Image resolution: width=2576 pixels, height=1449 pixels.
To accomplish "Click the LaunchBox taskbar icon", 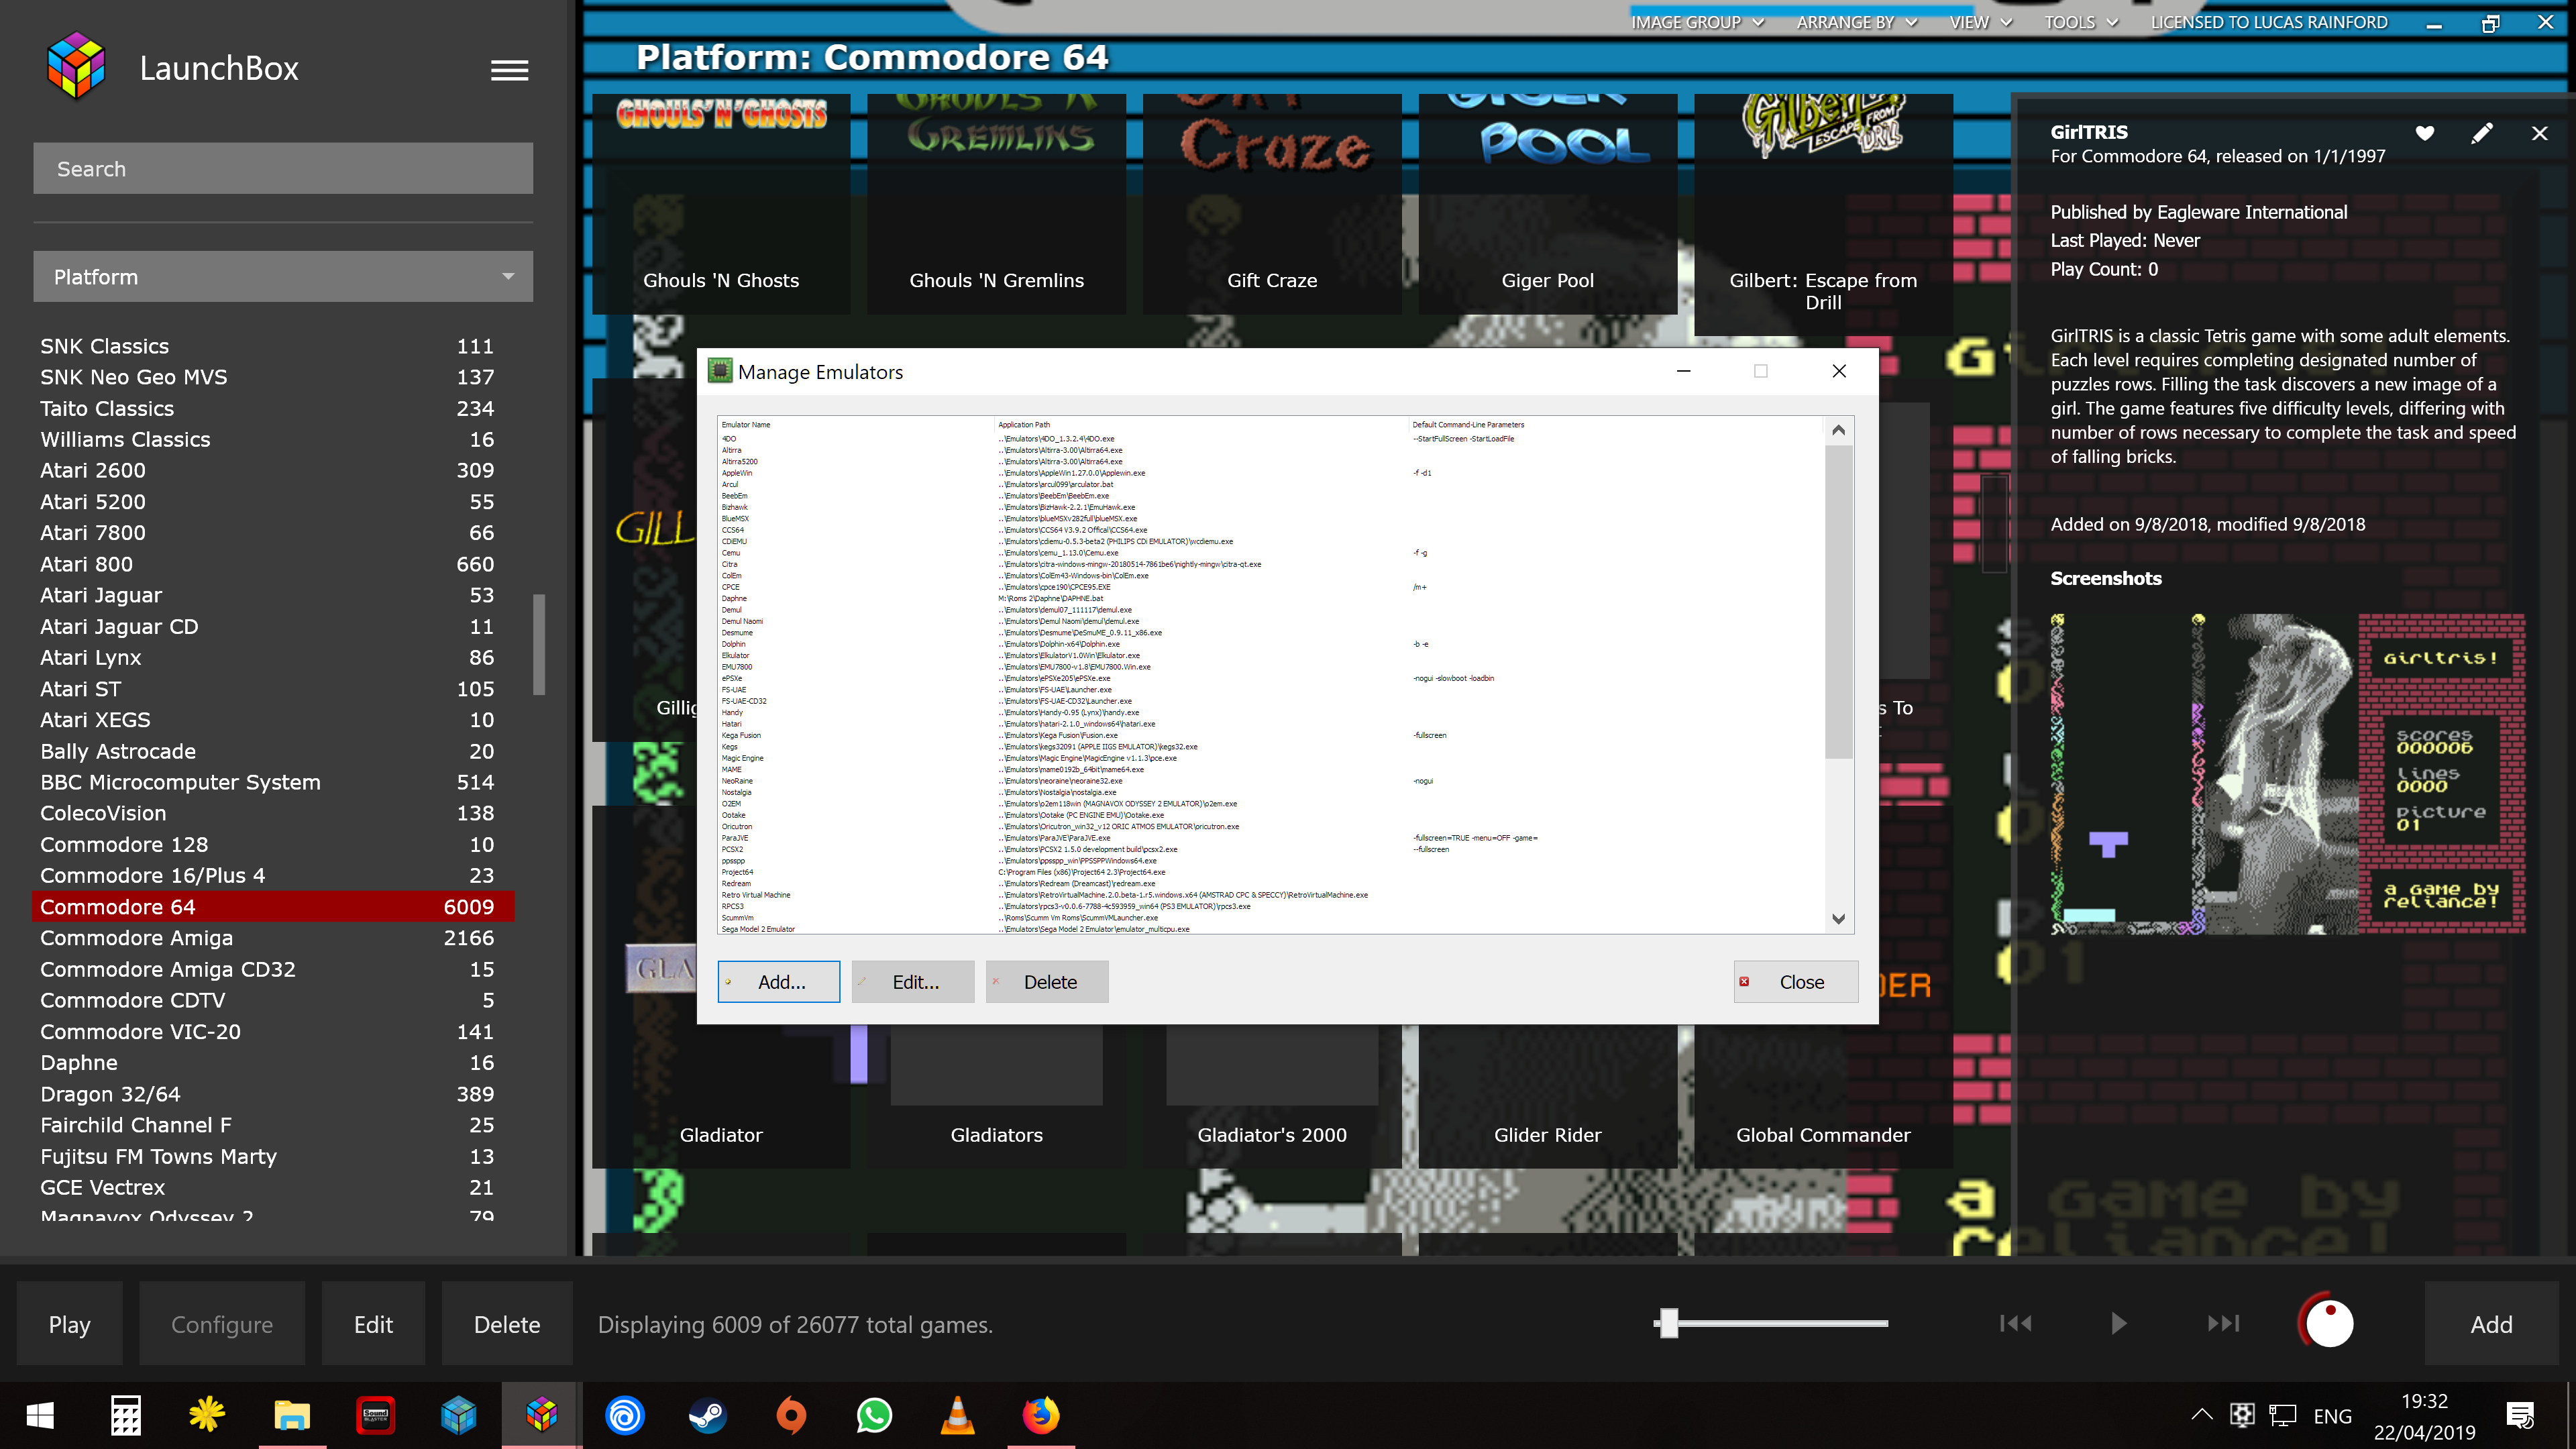I will (542, 1416).
